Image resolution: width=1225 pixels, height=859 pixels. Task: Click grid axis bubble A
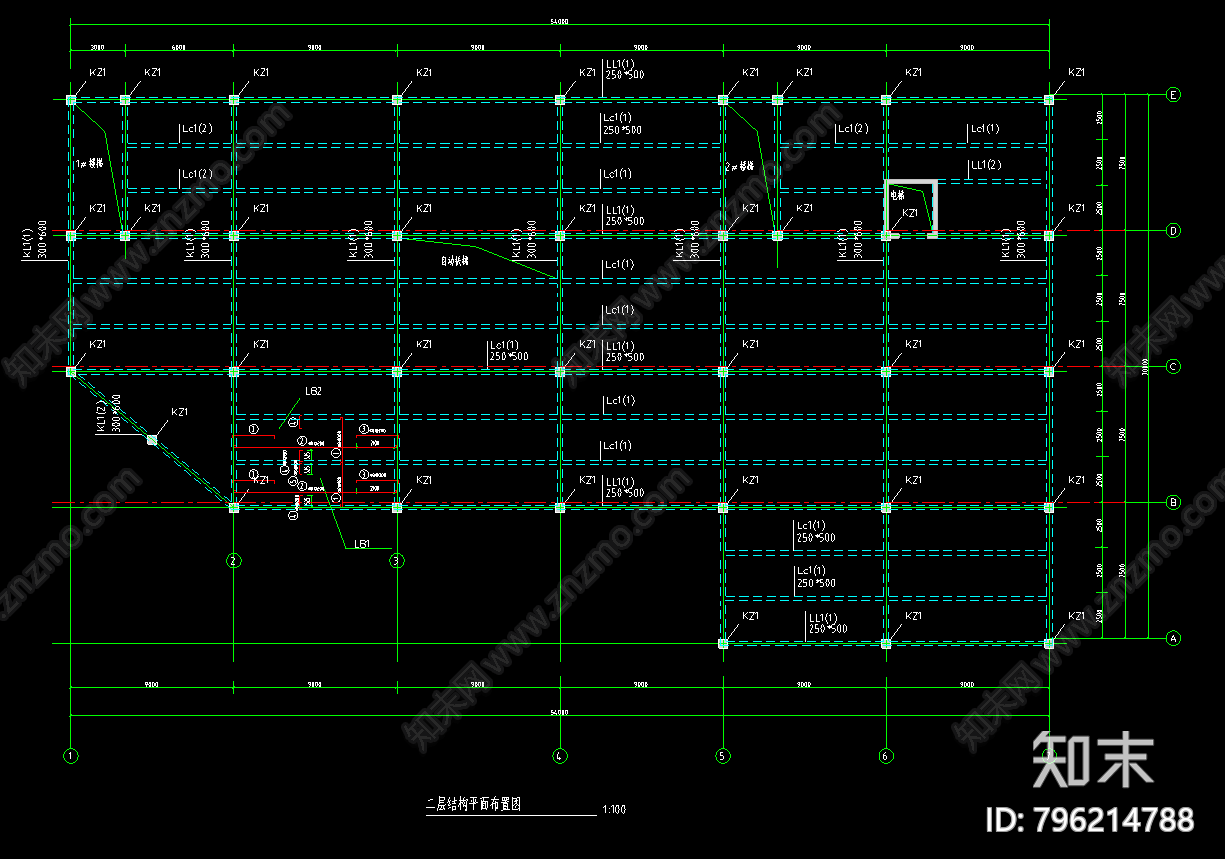click(1174, 638)
